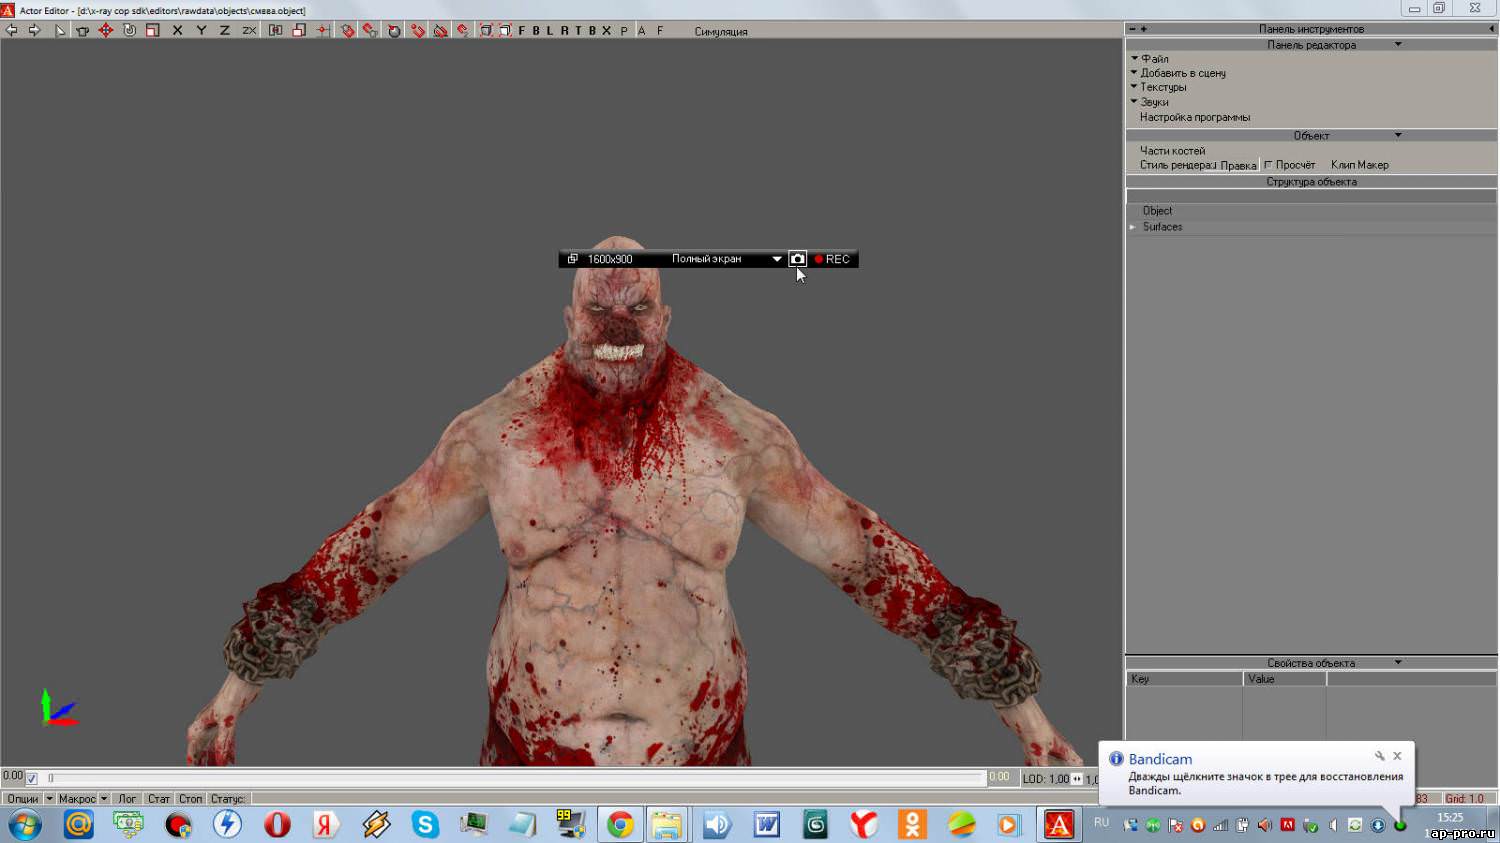Expand the Файл menu
Viewport: 1500px width, 843px height.
[x=1154, y=59]
